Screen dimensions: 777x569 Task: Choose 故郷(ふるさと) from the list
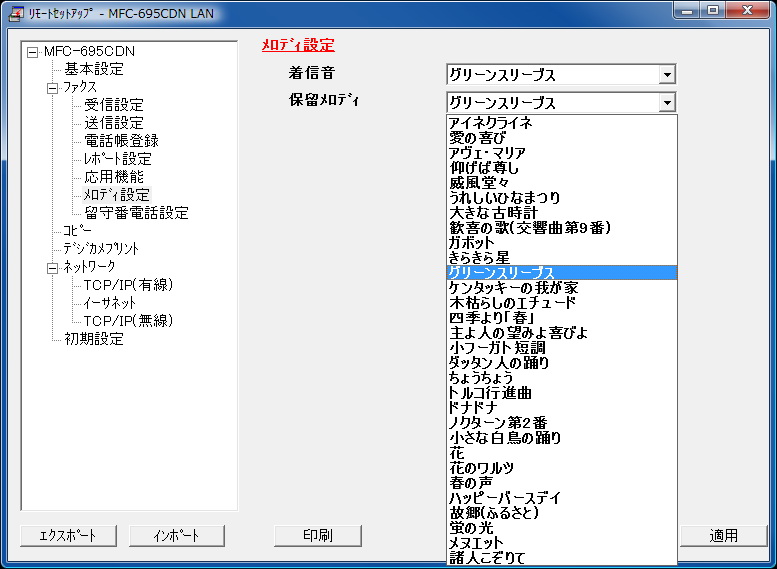(x=561, y=512)
